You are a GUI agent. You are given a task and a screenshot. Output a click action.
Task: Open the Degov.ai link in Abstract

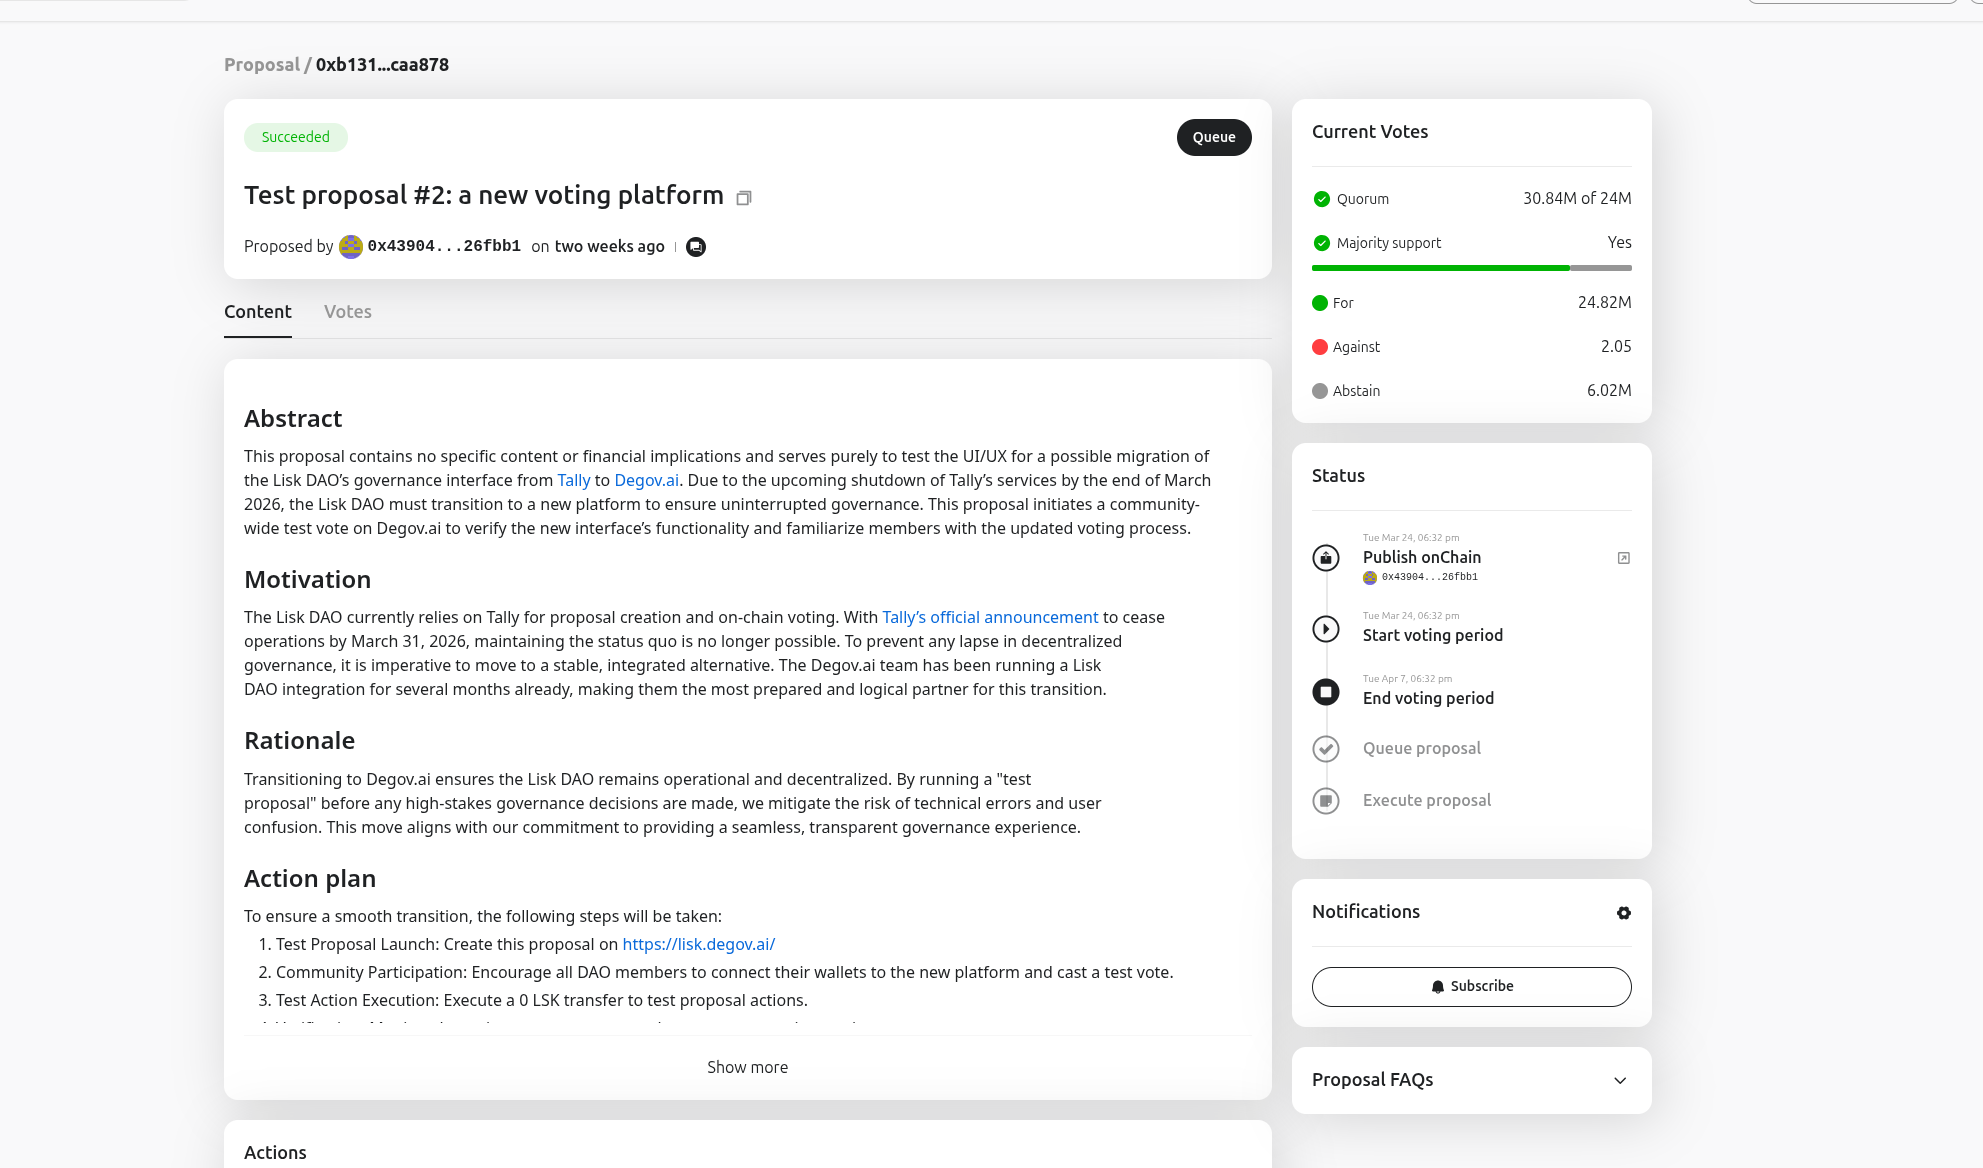point(646,481)
